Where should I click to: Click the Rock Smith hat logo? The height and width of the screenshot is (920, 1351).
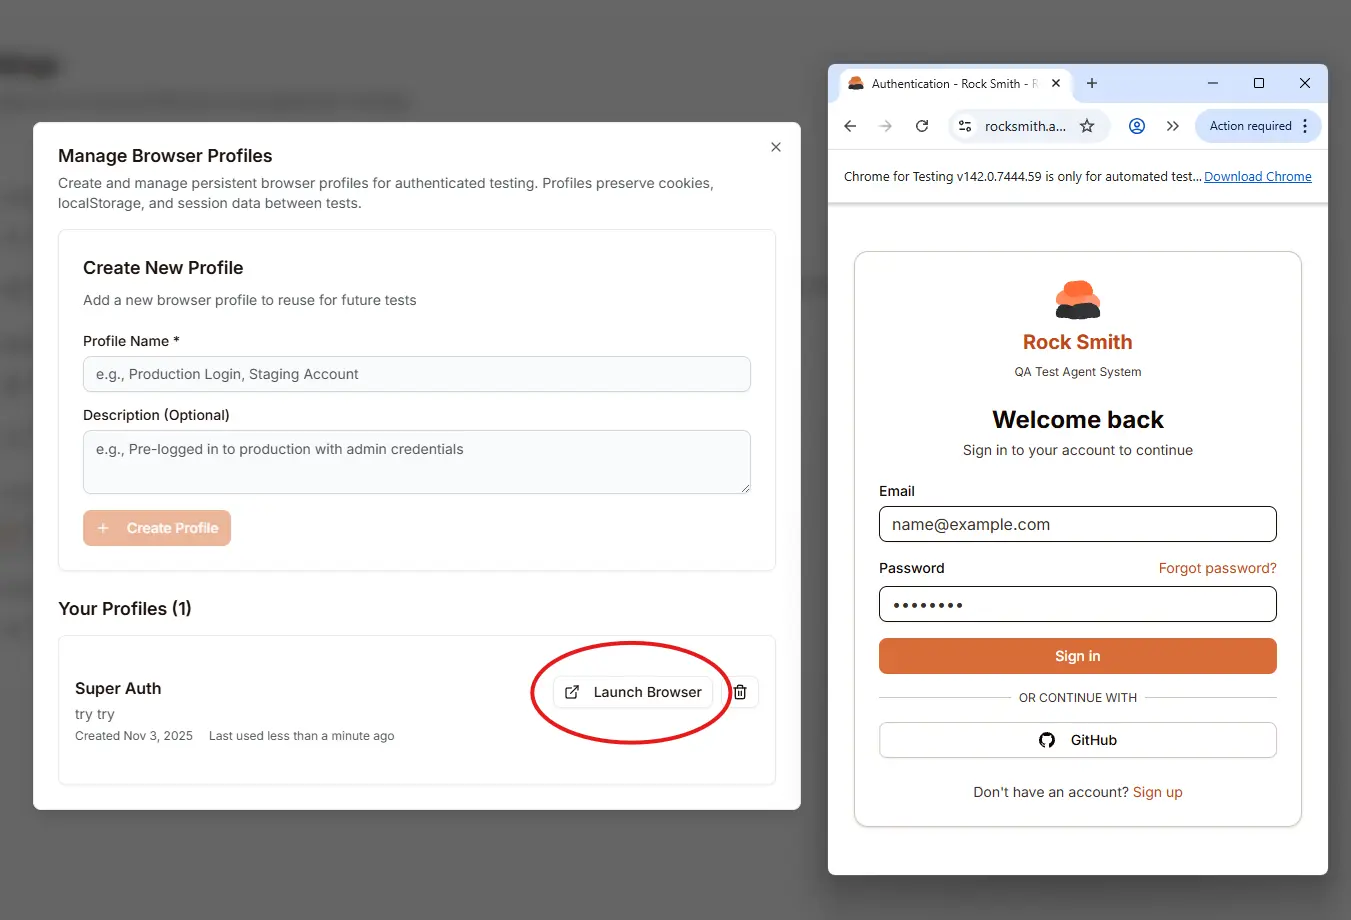(1077, 298)
